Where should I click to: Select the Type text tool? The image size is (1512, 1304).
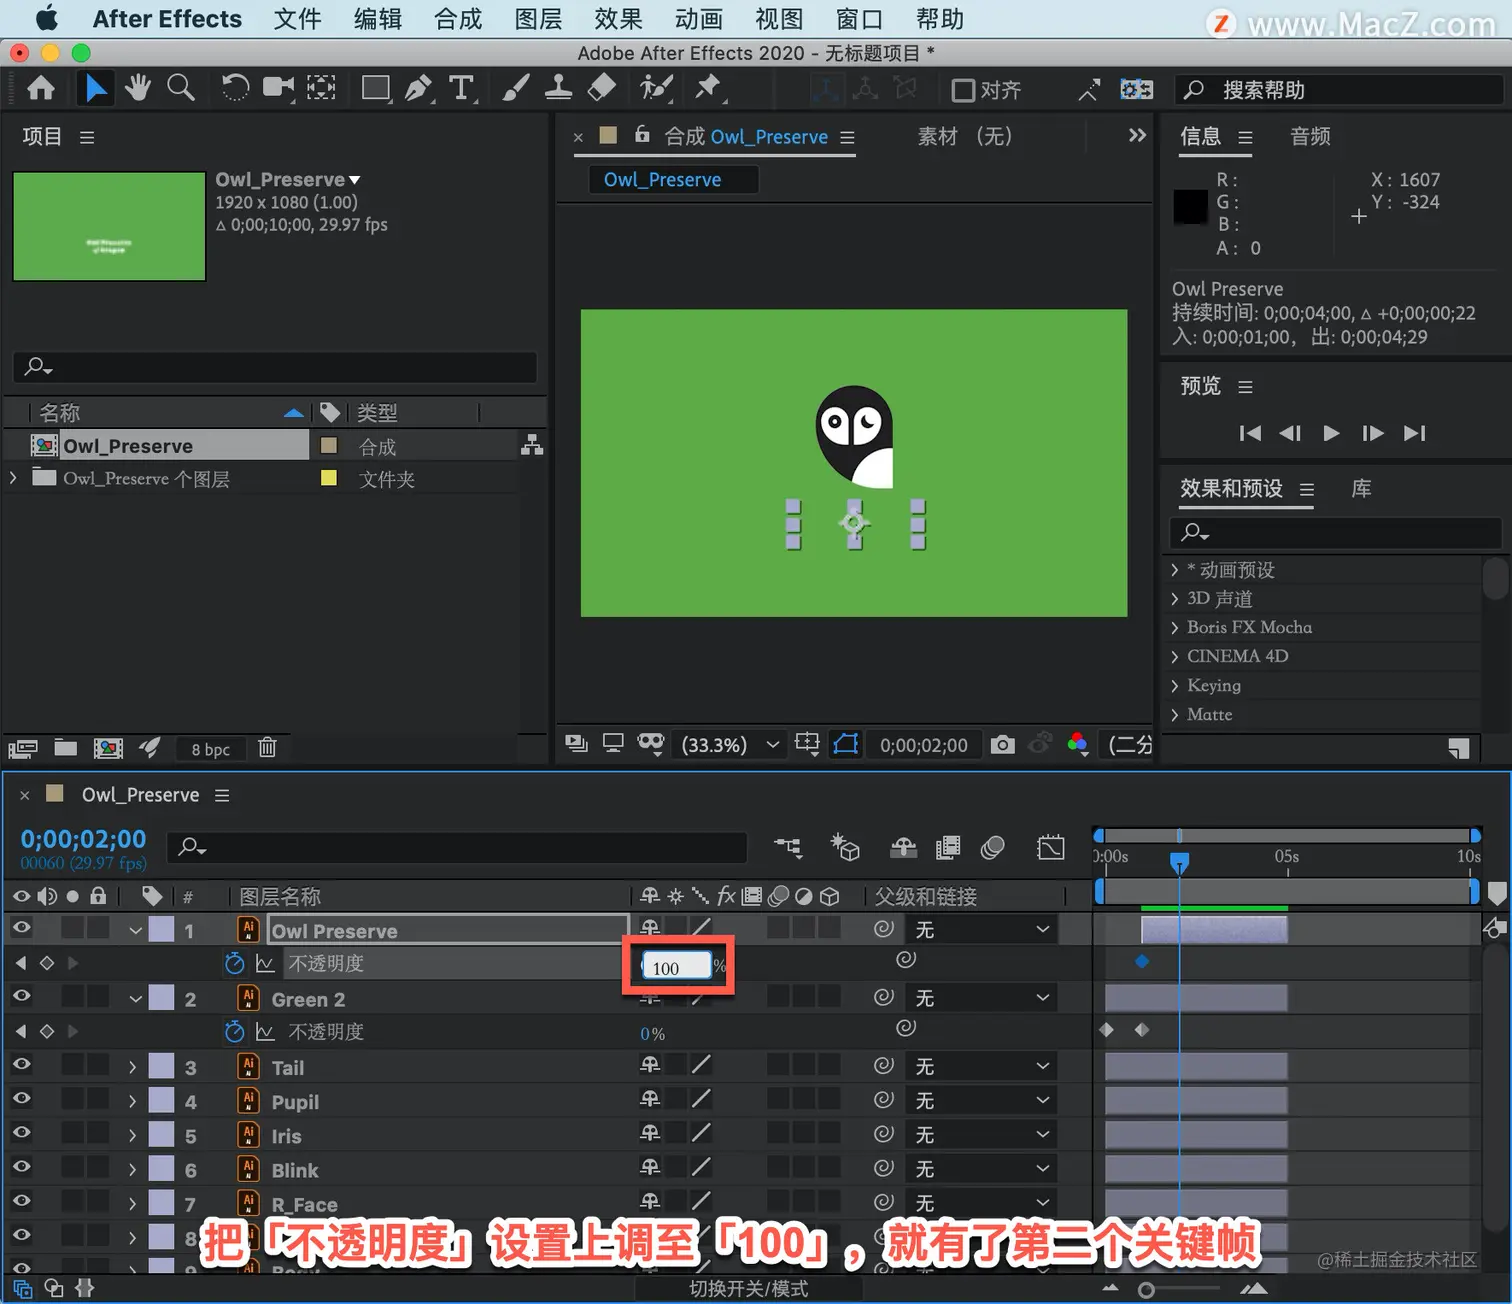(x=461, y=89)
